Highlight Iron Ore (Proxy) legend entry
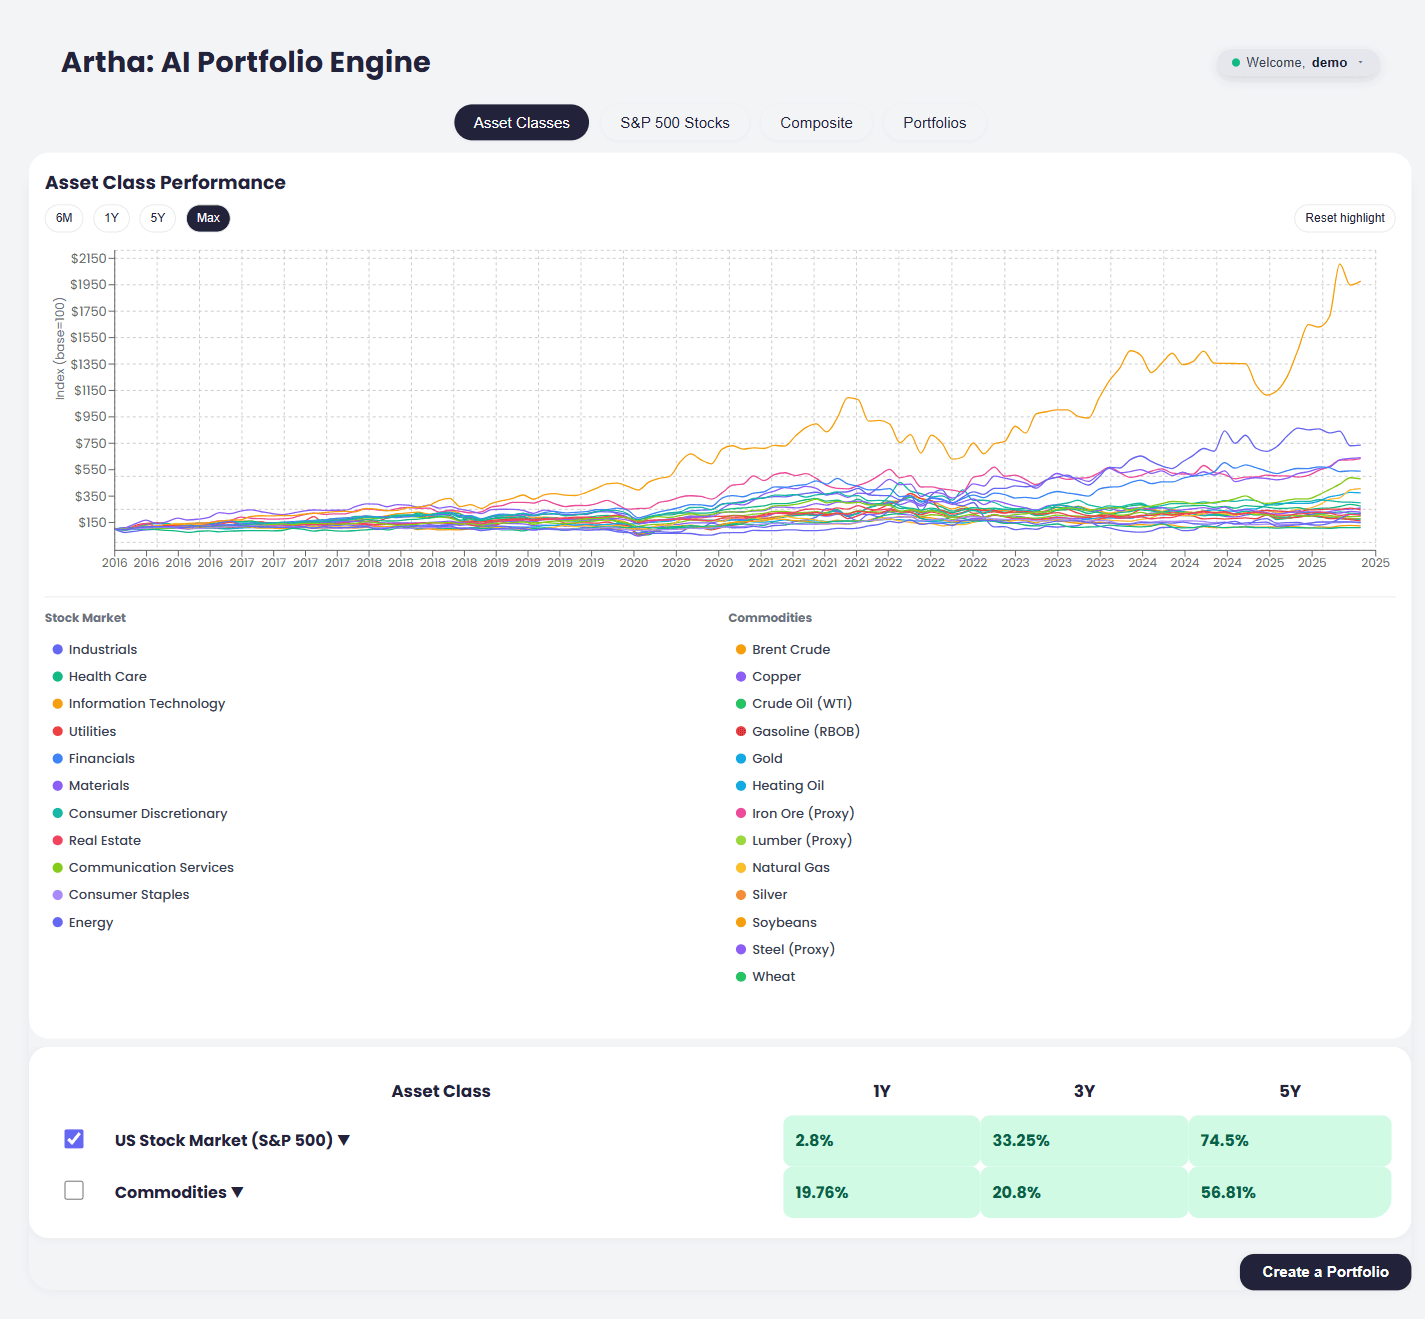The height and width of the screenshot is (1319, 1425). pos(795,814)
